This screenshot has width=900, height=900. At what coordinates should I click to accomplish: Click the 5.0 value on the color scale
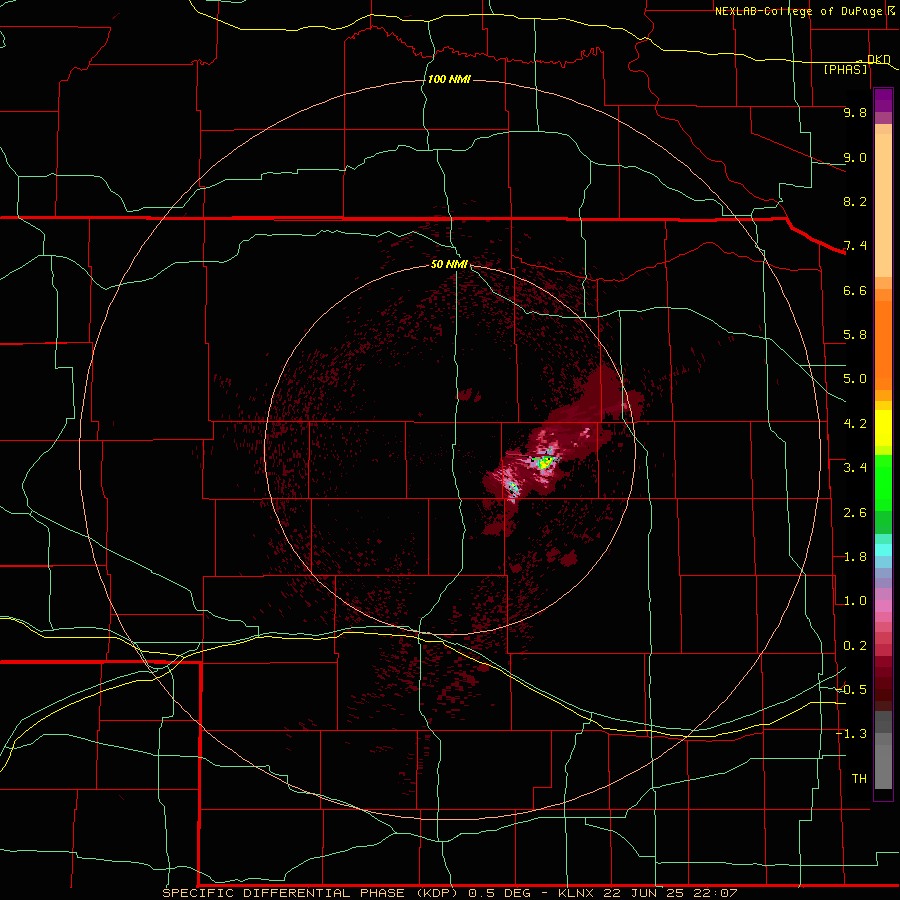(855, 379)
